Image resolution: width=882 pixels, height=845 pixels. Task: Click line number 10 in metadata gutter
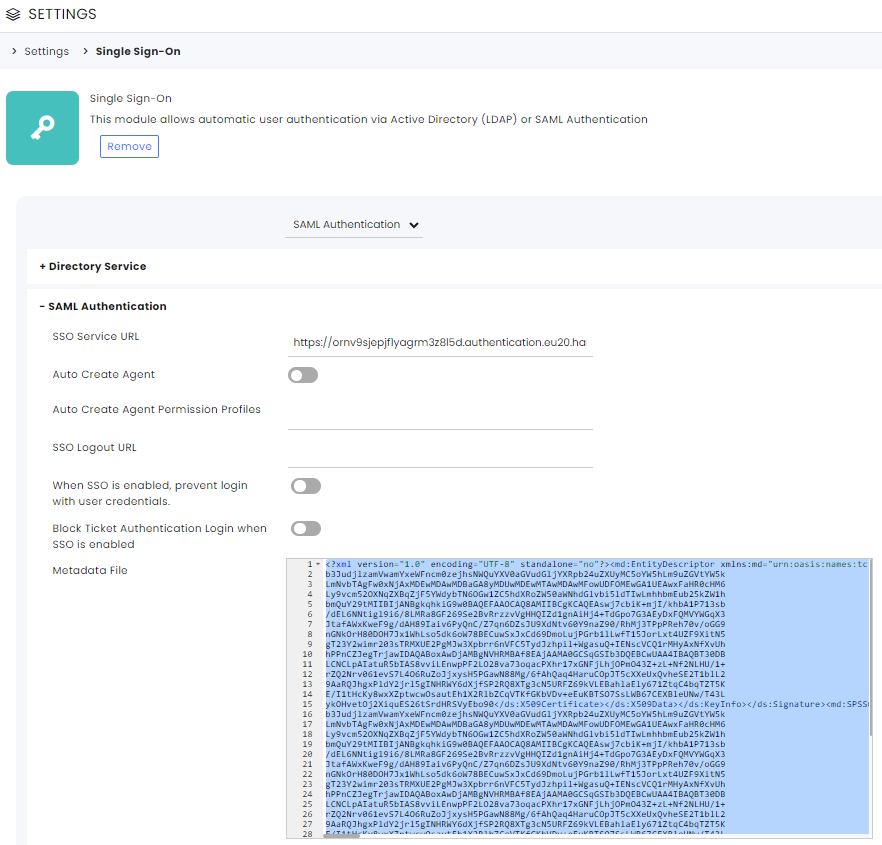307,654
